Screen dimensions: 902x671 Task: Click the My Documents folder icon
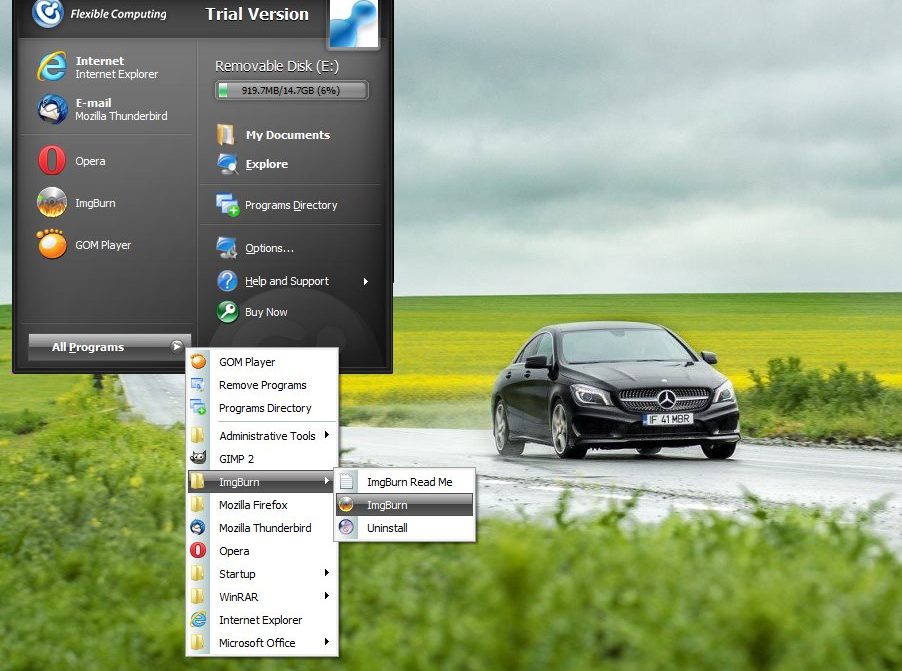(226, 135)
